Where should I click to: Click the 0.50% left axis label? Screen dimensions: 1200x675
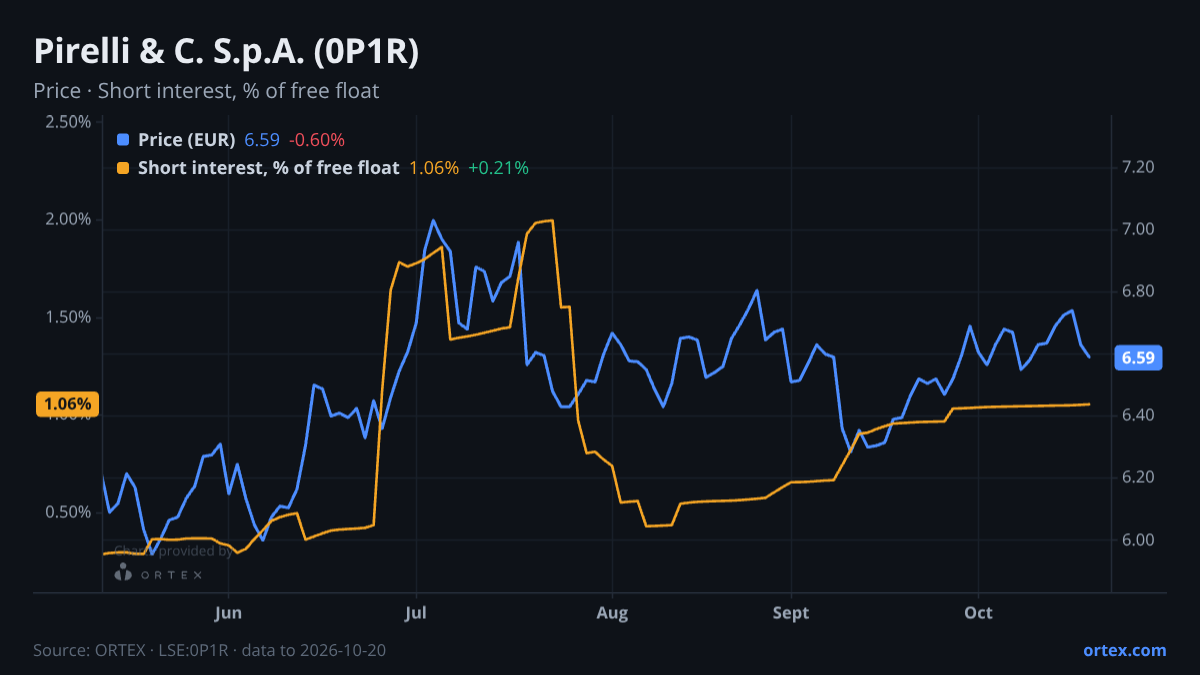tap(68, 512)
